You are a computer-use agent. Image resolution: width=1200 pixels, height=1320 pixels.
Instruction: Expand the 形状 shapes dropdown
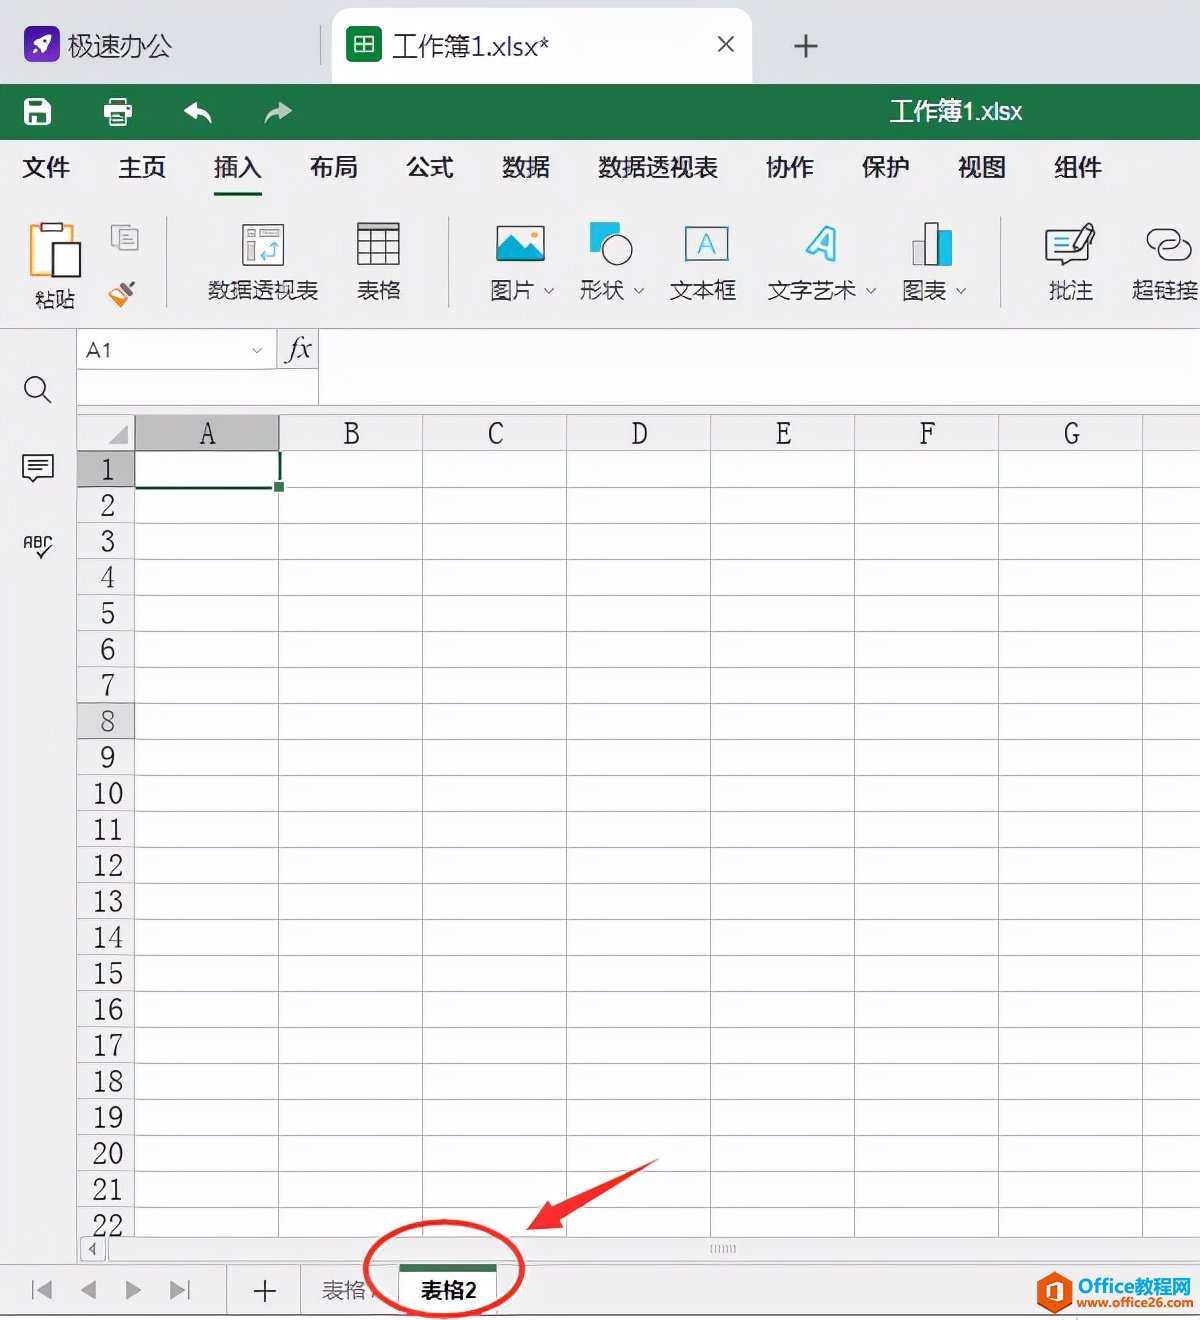pos(639,291)
